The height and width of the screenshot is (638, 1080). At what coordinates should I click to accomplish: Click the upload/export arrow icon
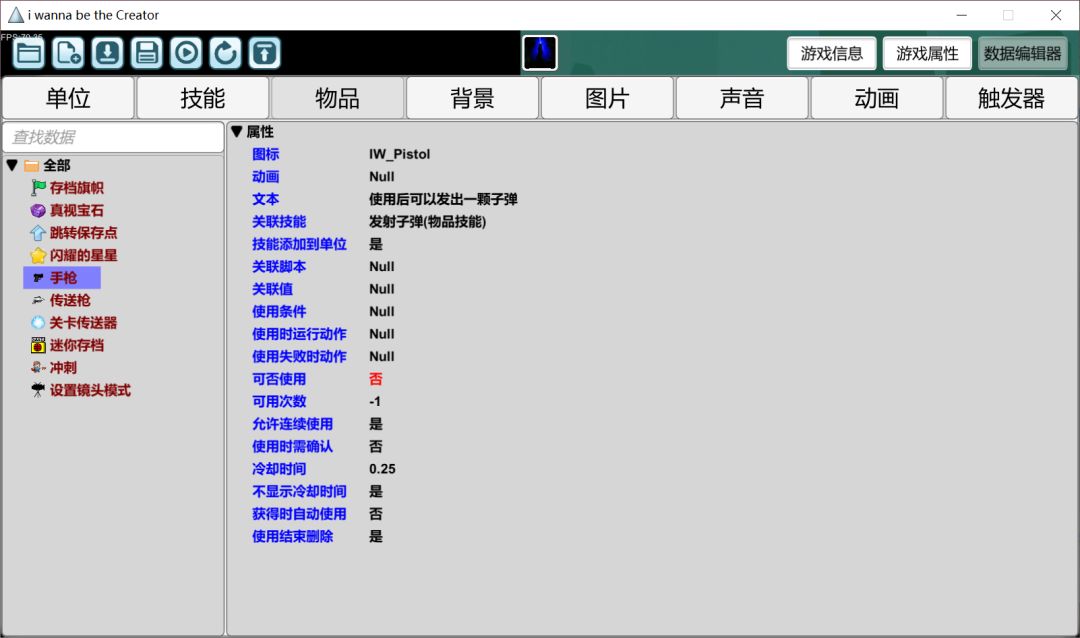(x=264, y=53)
